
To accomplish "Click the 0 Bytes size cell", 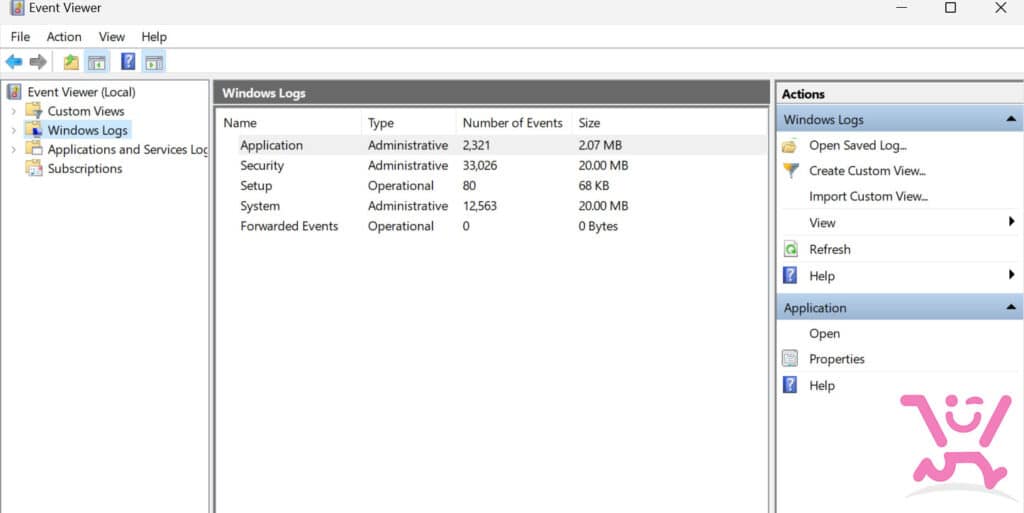I will point(598,226).
